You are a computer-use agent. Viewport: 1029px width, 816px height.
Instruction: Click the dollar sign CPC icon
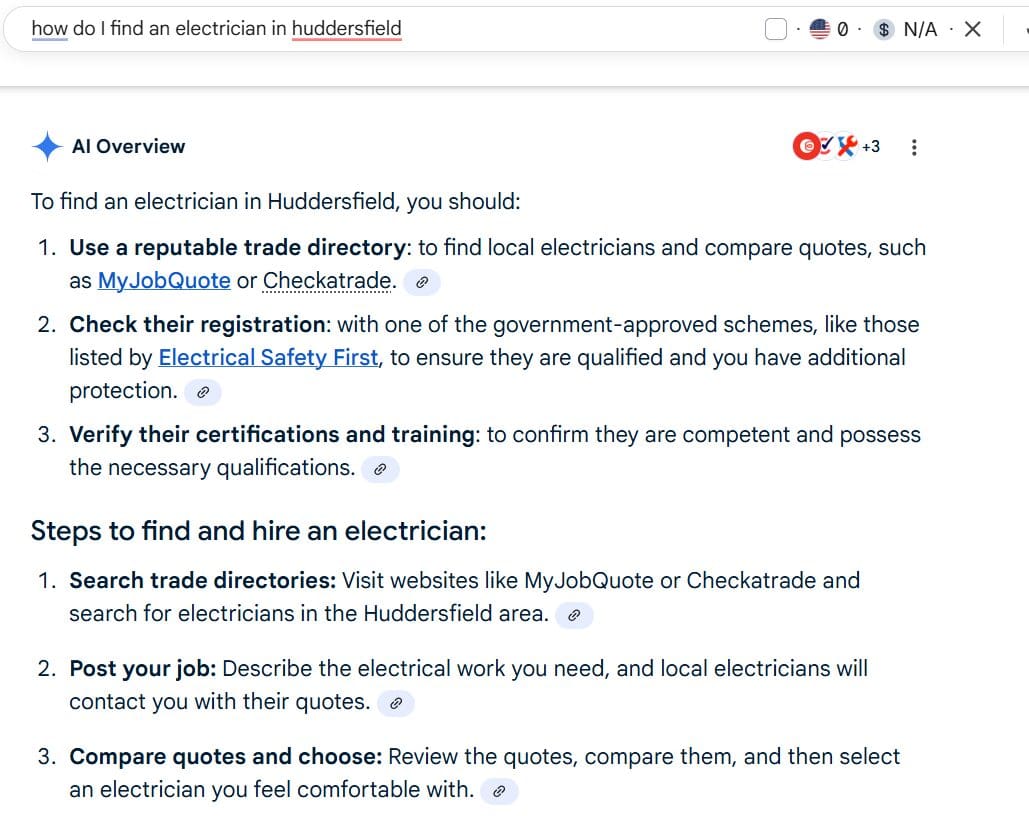pyautogui.click(x=883, y=30)
